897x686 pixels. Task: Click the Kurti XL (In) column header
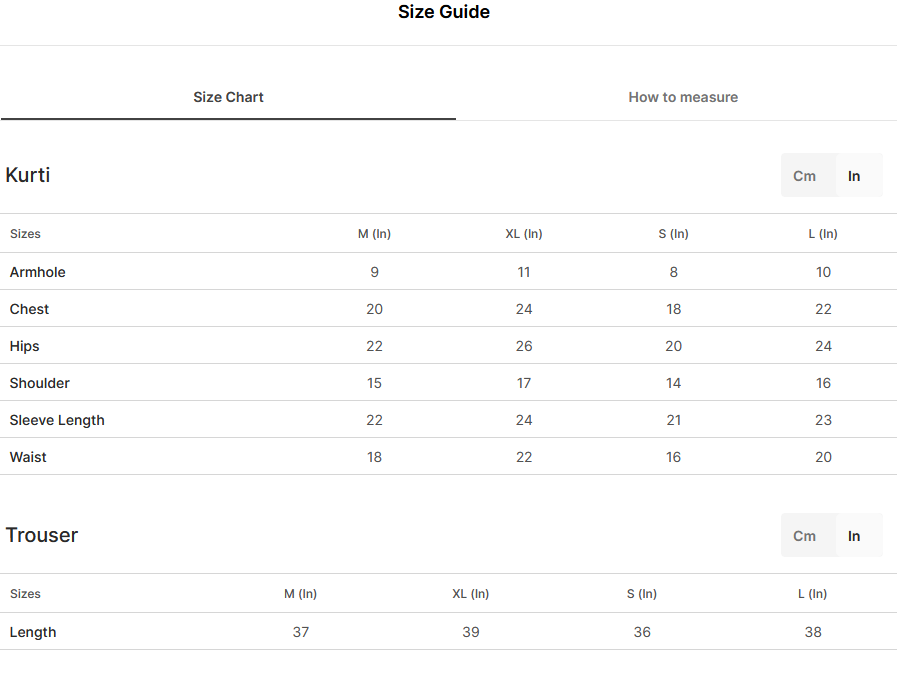[x=524, y=234]
